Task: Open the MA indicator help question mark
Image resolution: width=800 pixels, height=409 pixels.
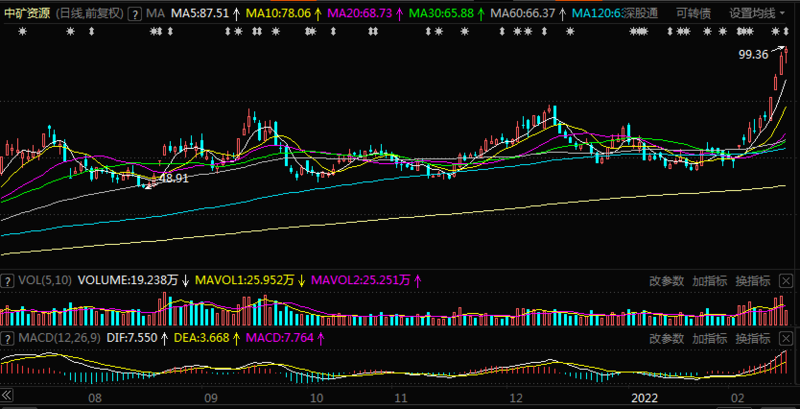Action: (x=134, y=14)
